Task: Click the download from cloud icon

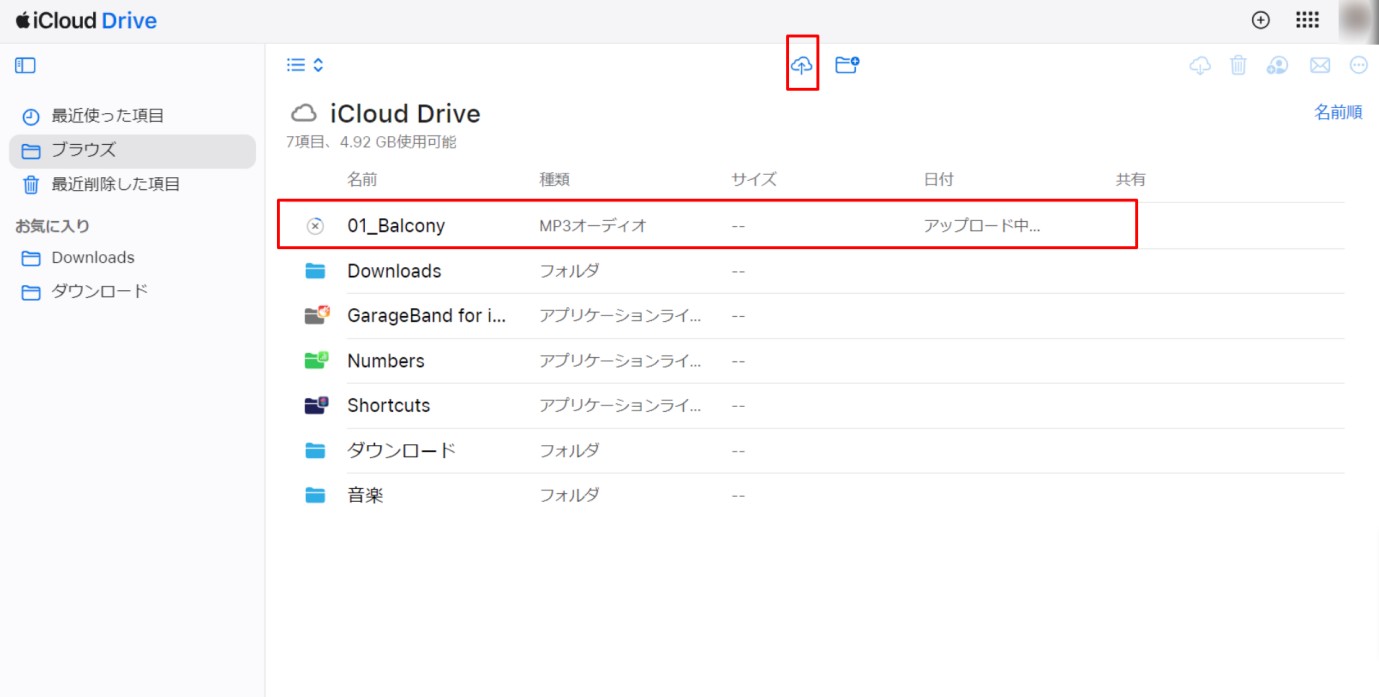Action: coord(1200,65)
